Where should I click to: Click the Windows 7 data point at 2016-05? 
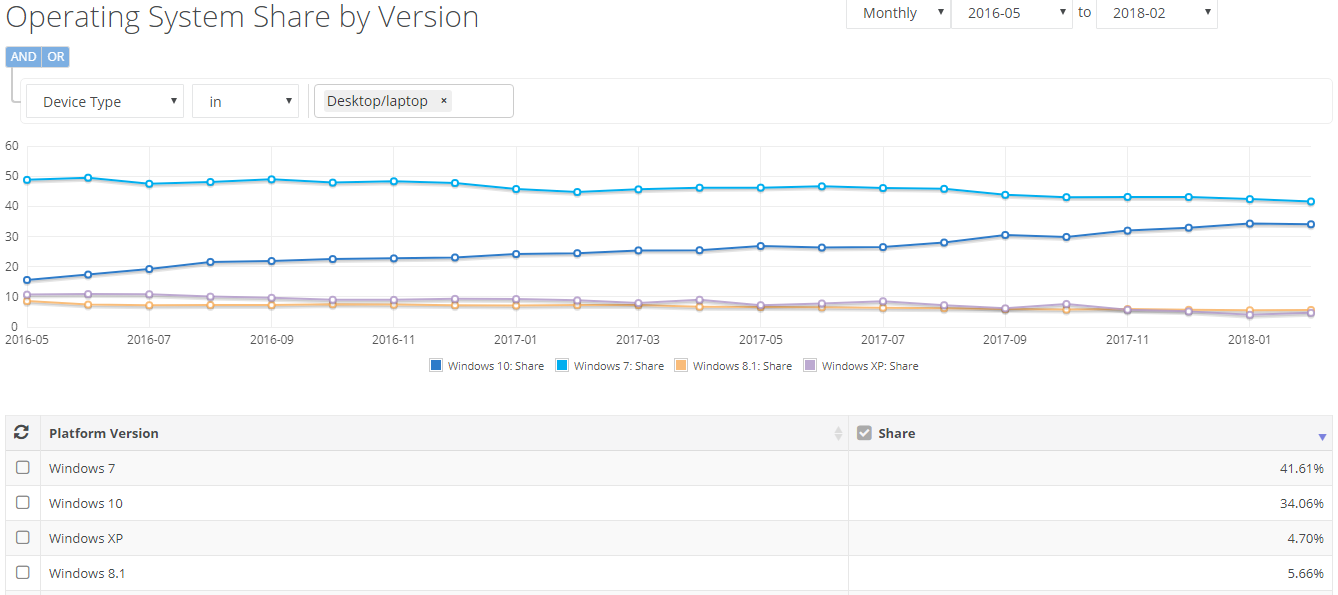pos(27,180)
